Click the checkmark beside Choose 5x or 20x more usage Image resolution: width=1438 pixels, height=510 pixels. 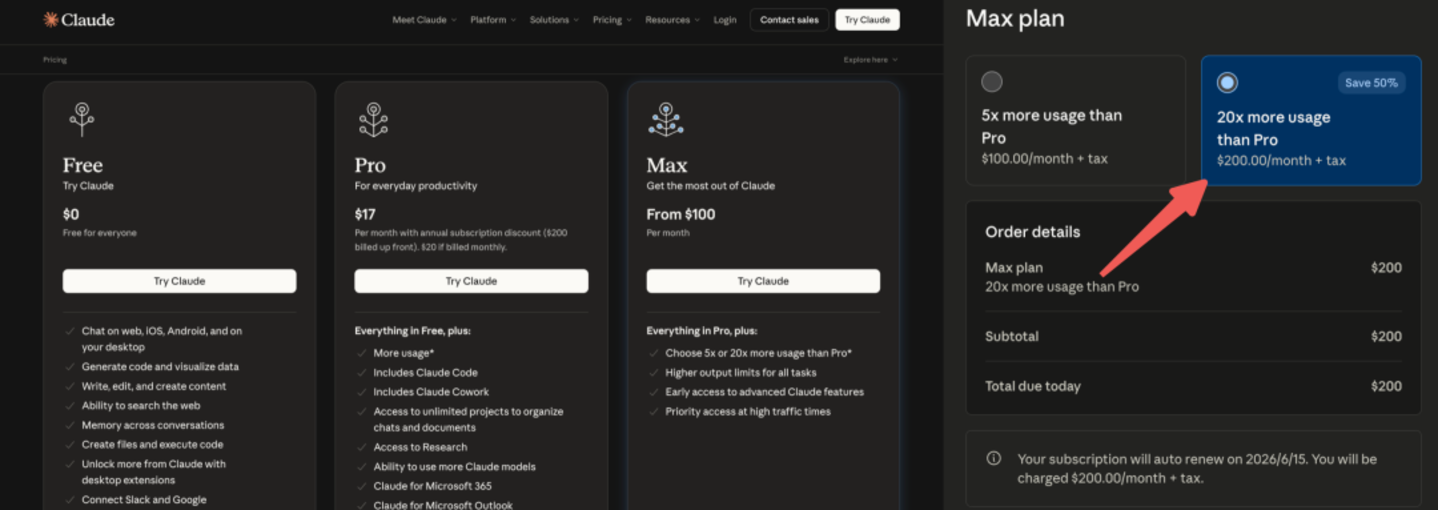653,353
